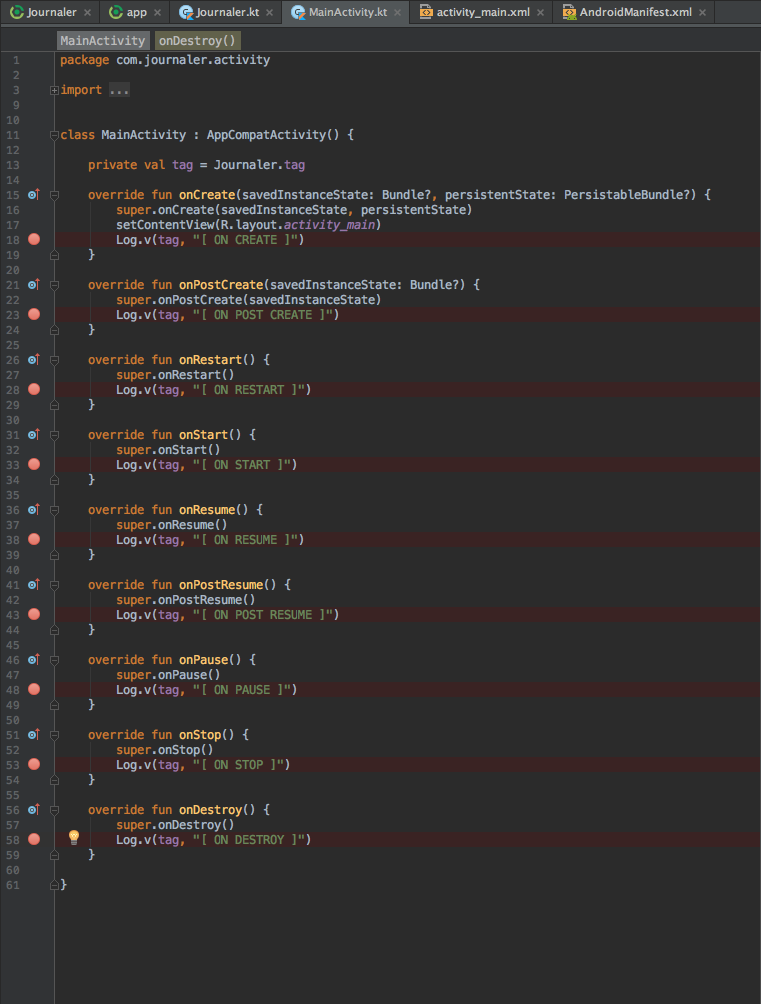
Task: Click line number 11 in the gutter
Action: tap(13, 135)
